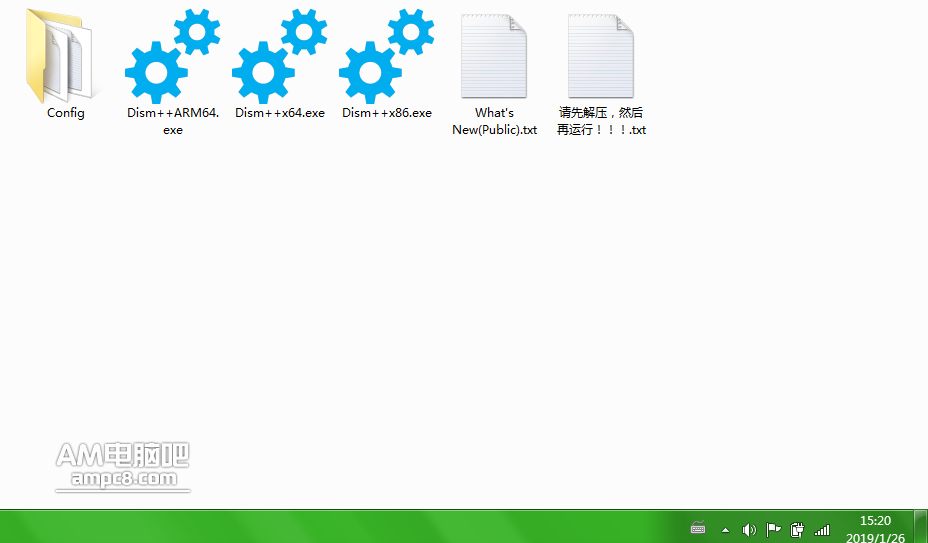Open the Action Center flag icon
The width and height of the screenshot is (928, 543).
point(773,529)
